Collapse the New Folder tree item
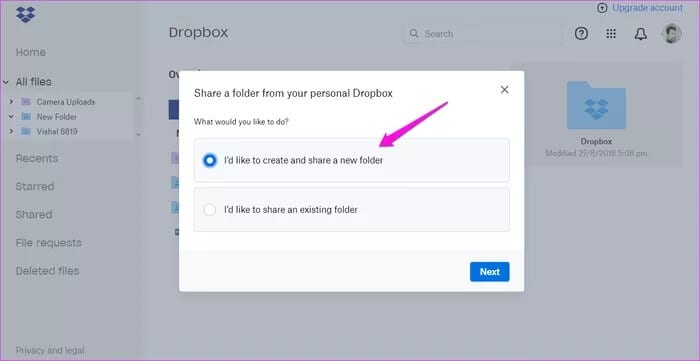This screenshot has width=700, height=361. click(x=11, y=117)
